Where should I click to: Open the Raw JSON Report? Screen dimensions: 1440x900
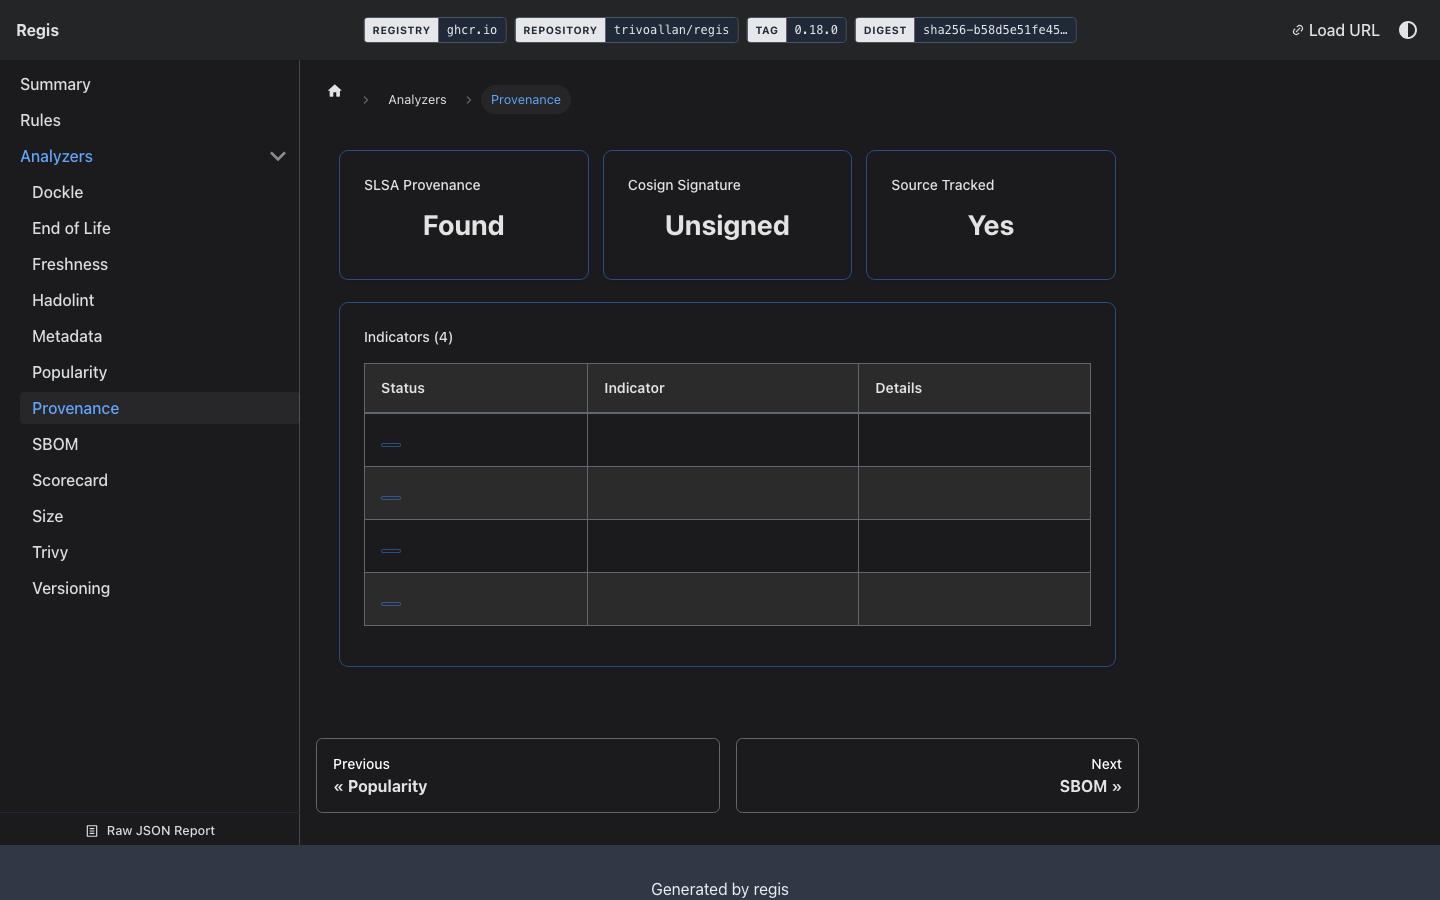(x=150, y=831)
